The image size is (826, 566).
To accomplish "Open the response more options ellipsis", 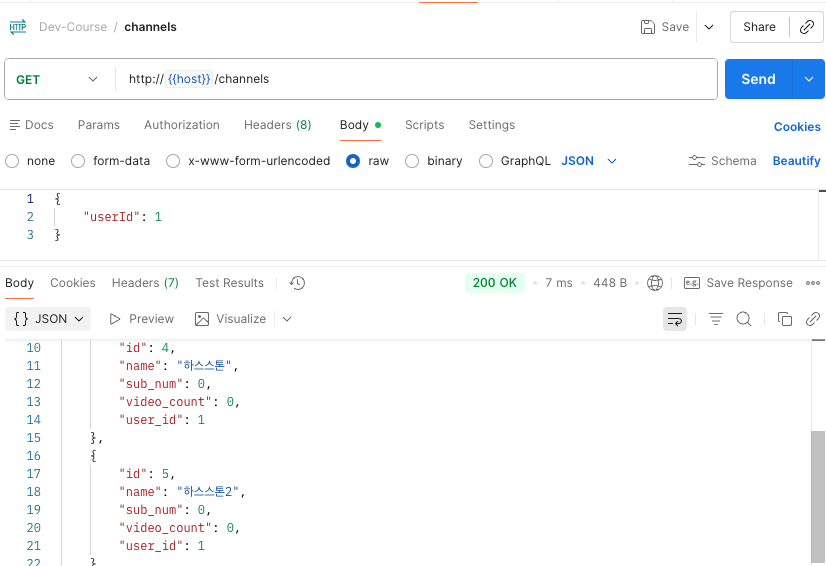I will [813, 283].
